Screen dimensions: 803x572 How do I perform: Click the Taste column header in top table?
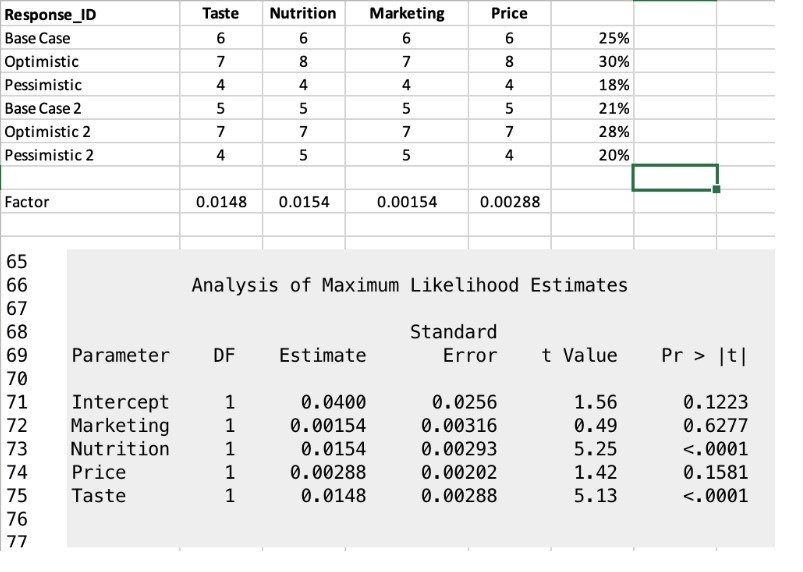click(220, 13)
